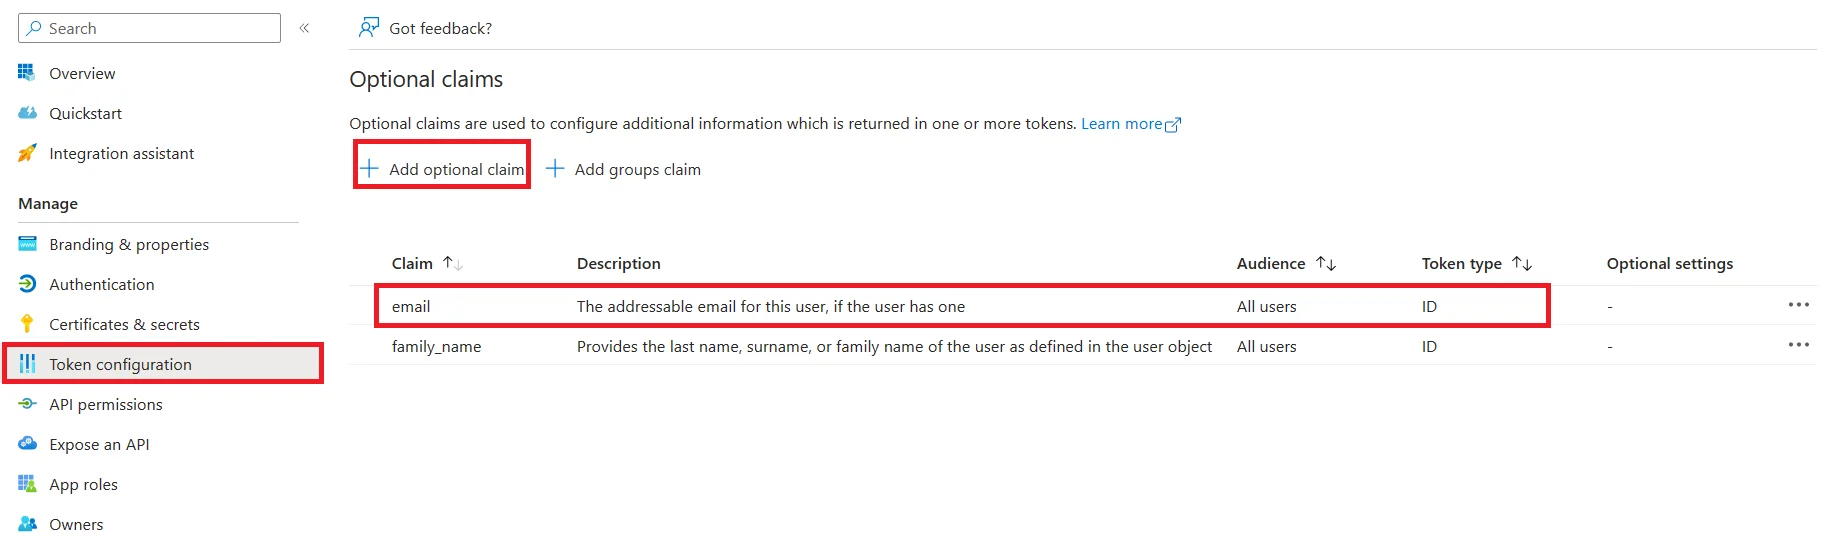
Task: Sort the table by the Audience column
Action: pos(1286,263)
